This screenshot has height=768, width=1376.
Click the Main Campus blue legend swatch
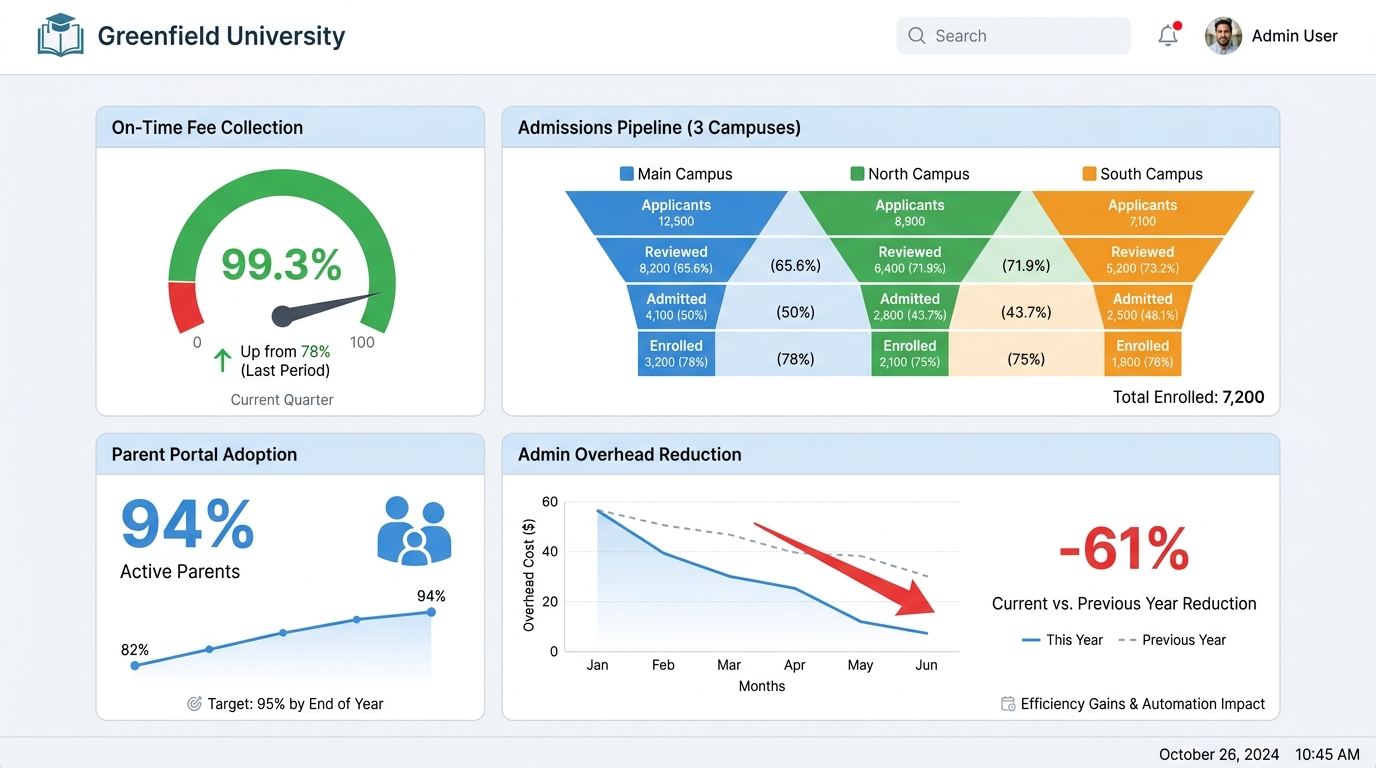(627, 174)
